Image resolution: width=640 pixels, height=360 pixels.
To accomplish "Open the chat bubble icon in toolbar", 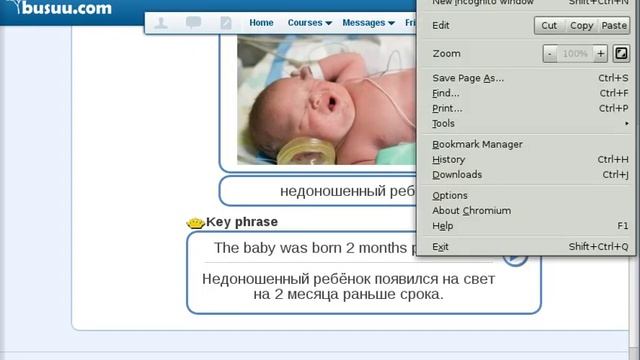I will [x=193, y=22].
